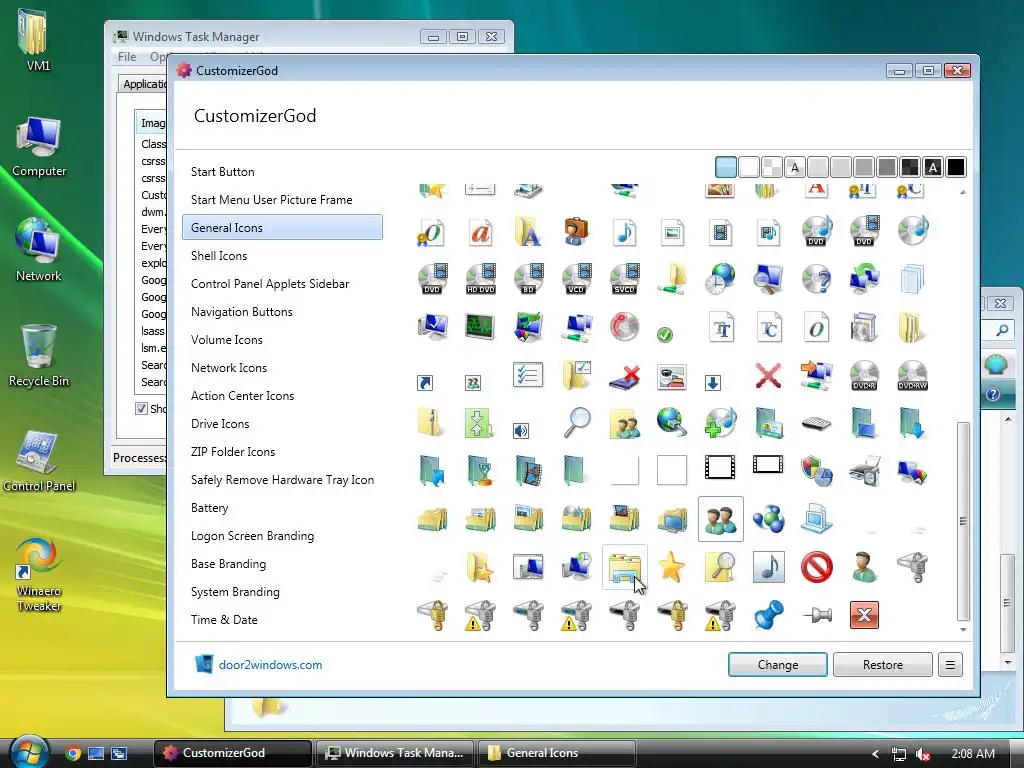Visit the door2windows.com link

tap(270, 665)
